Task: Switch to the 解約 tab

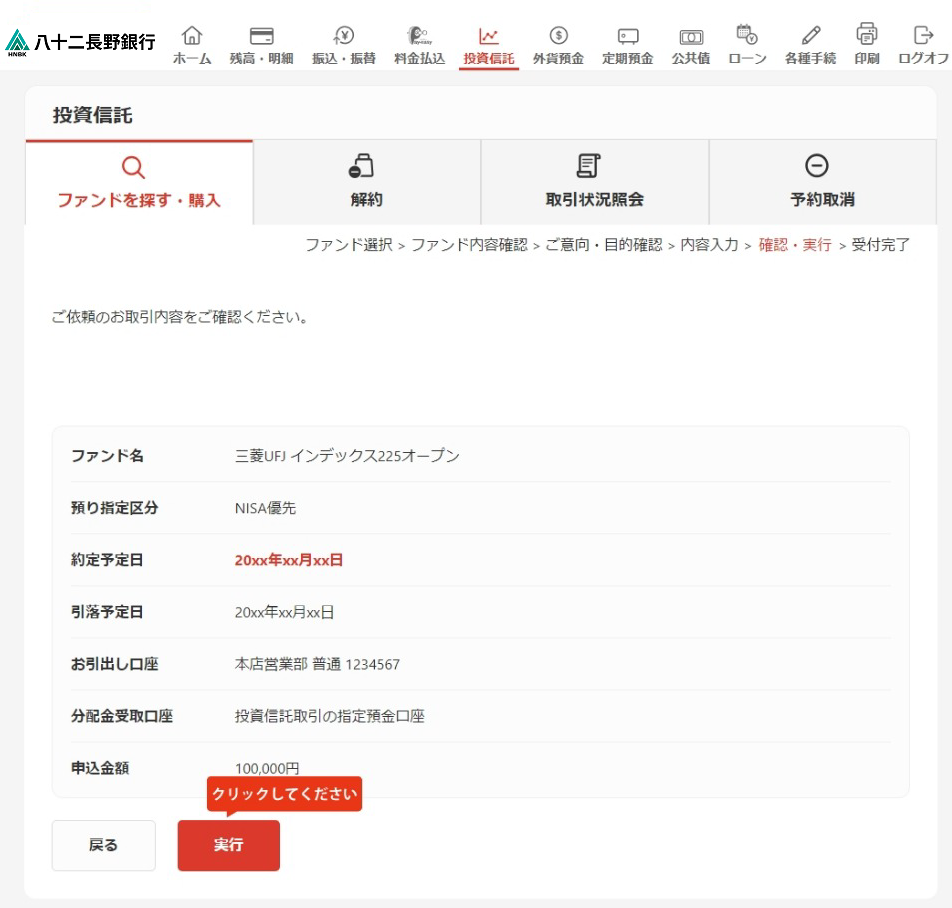Action: [367, 183]
